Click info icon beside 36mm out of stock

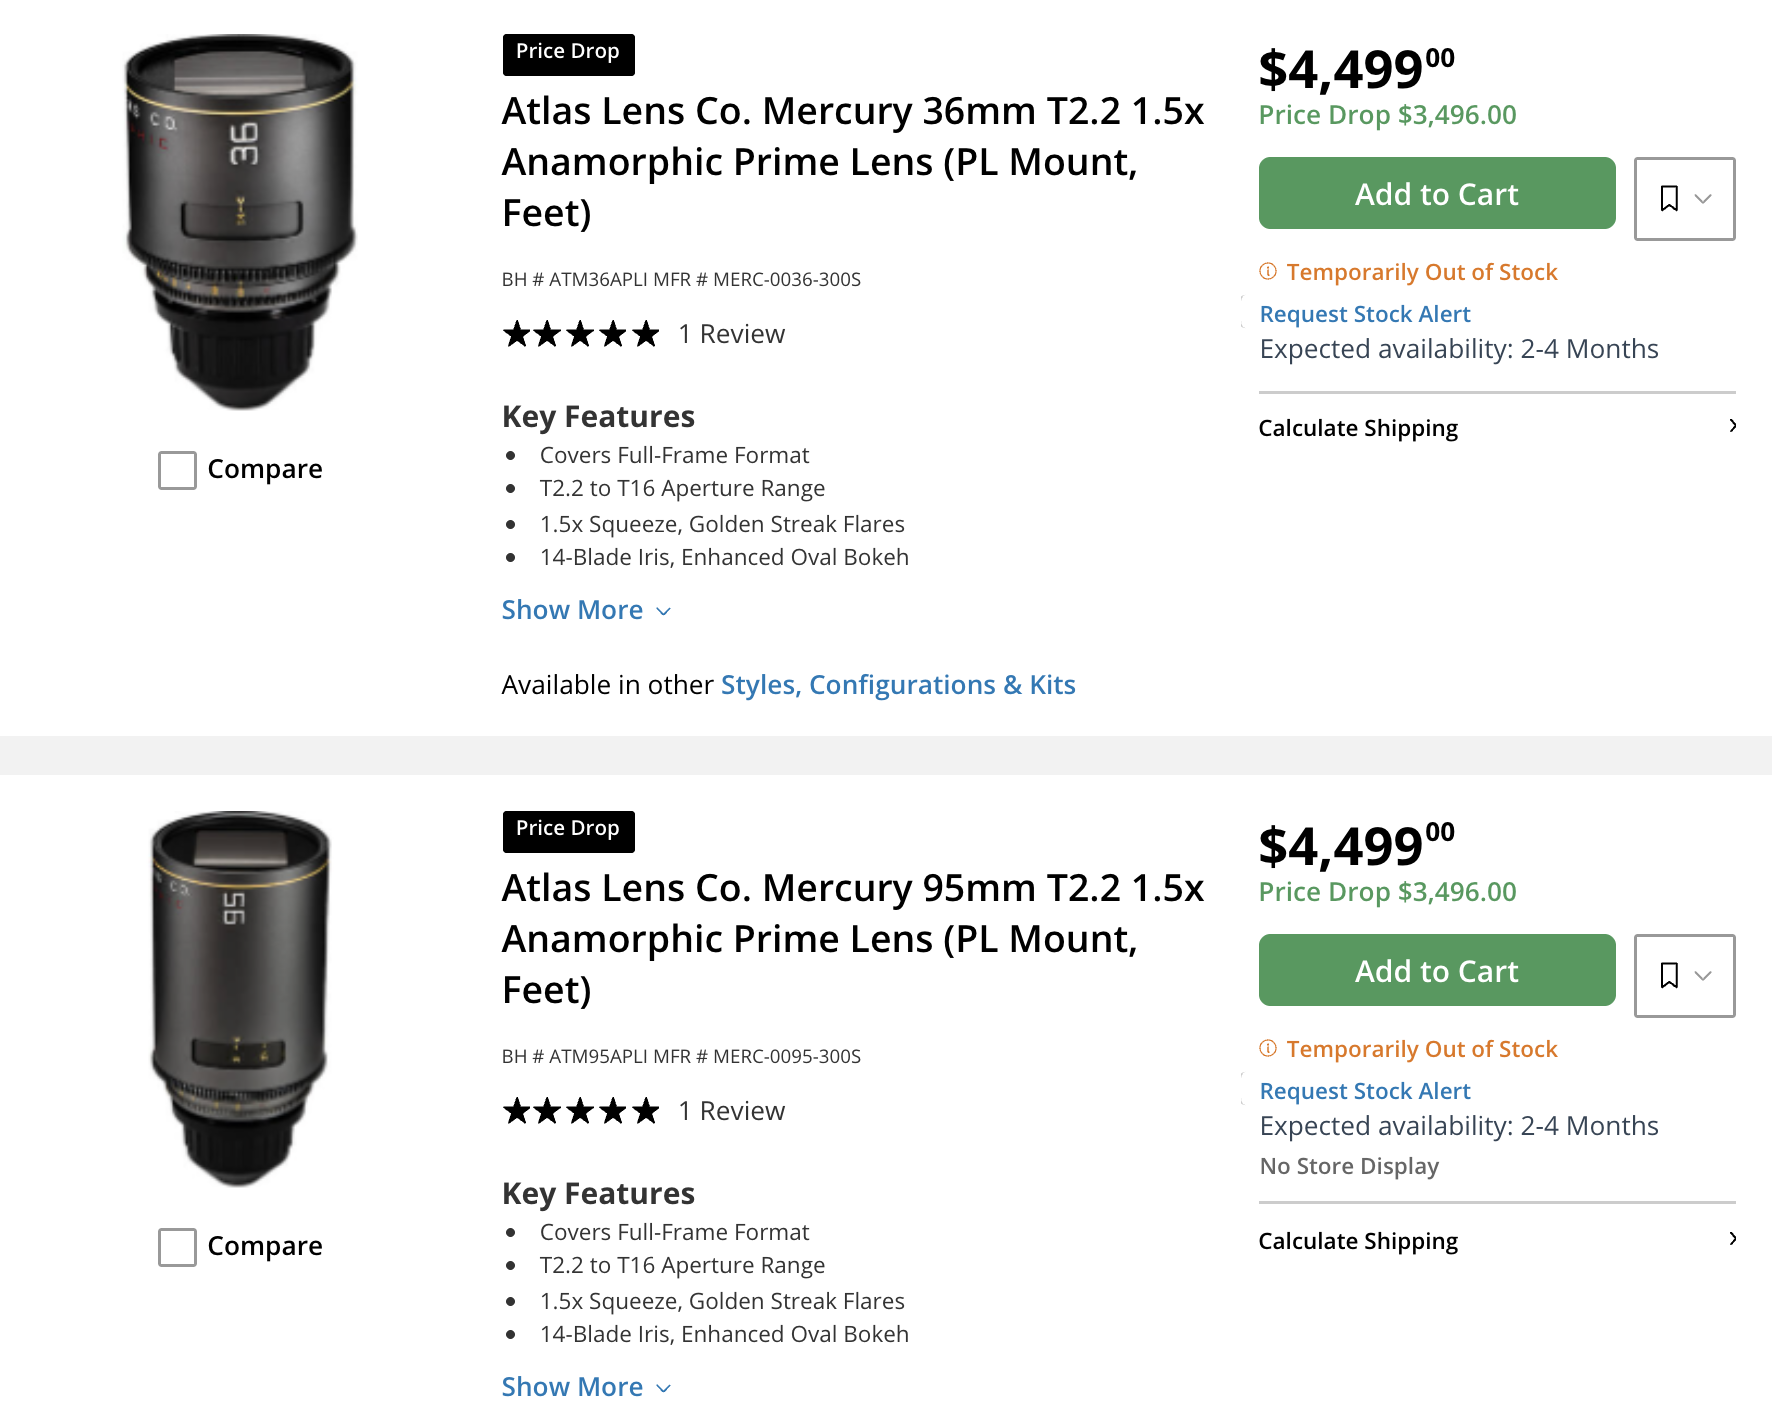[x=1268, y=271]
